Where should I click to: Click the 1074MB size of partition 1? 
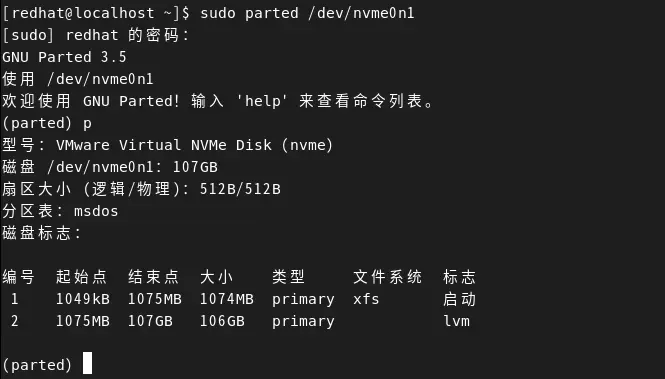pos(227,299)
